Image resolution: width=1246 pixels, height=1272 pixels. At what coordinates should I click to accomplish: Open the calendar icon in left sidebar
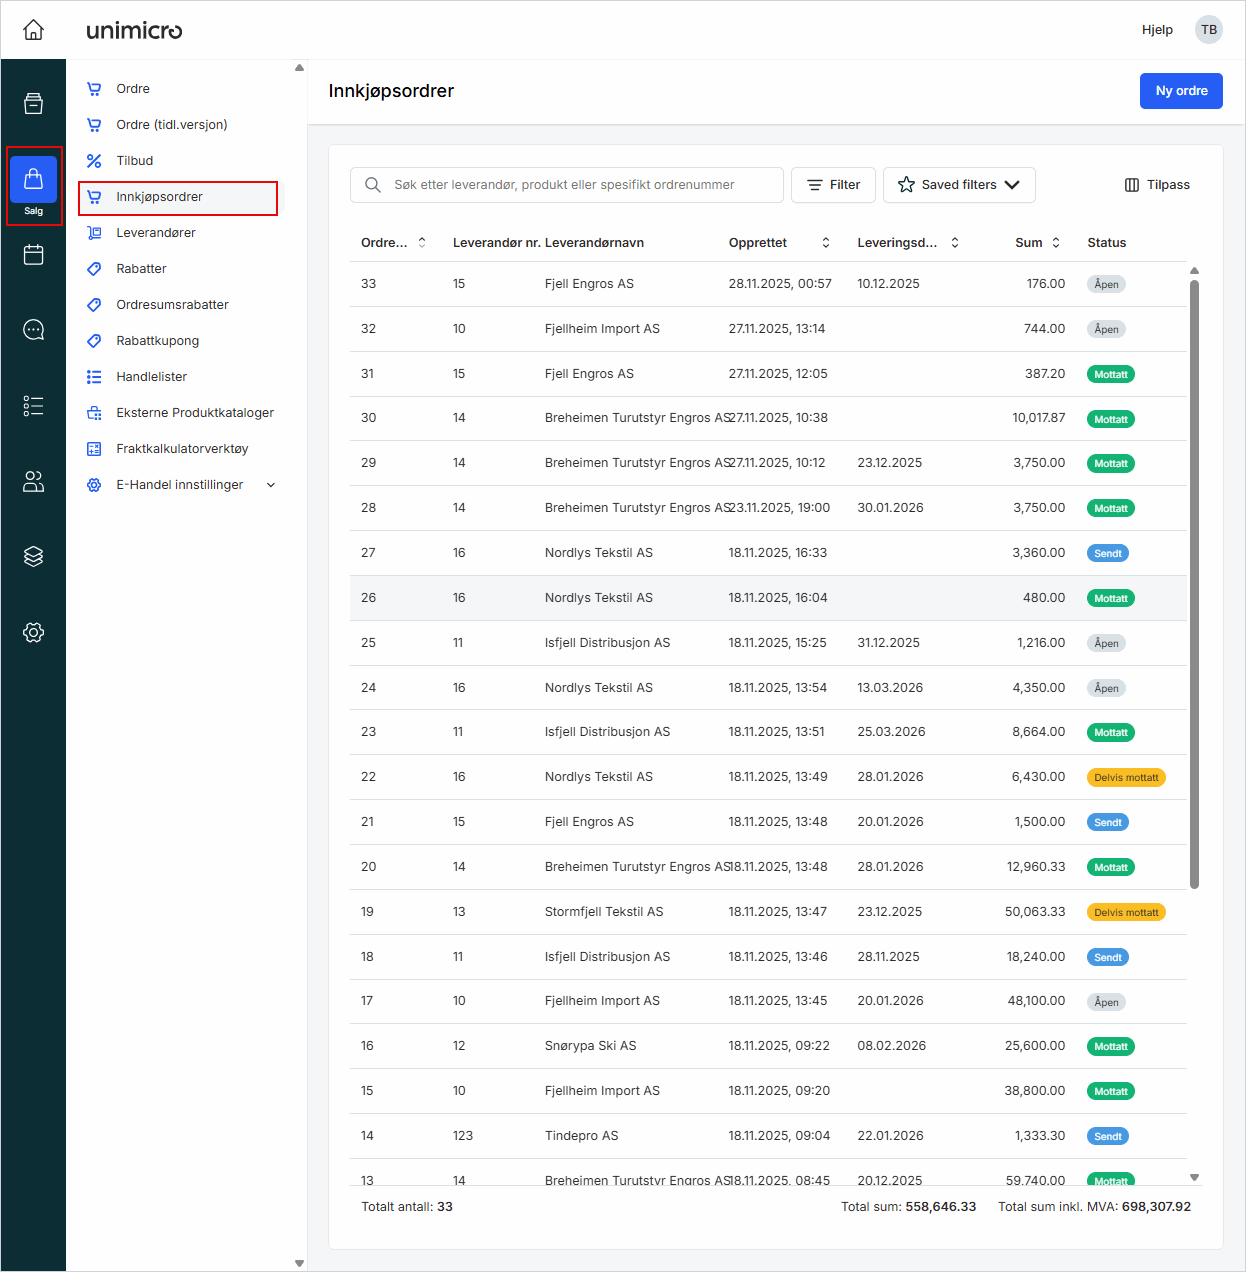coord(33,255)
